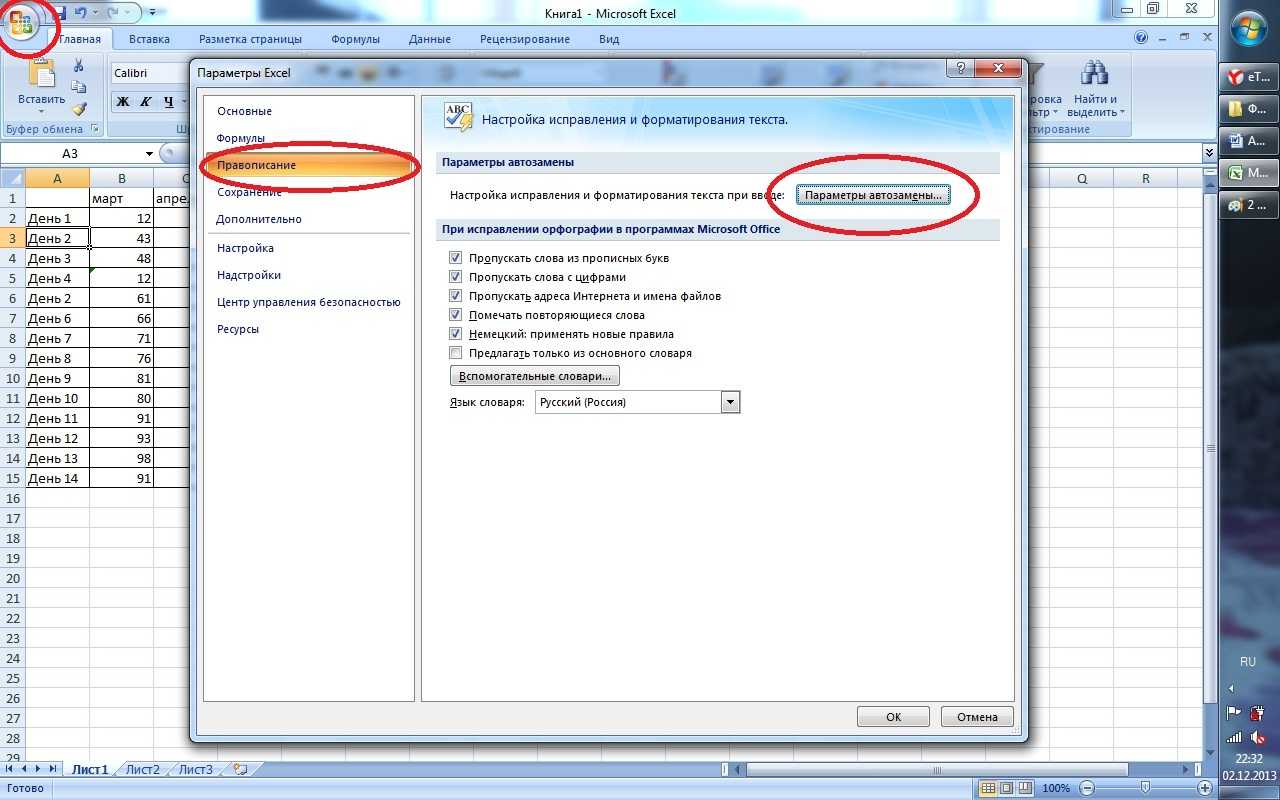
Task: Expand the formula bar
Action: (1209, 153)
